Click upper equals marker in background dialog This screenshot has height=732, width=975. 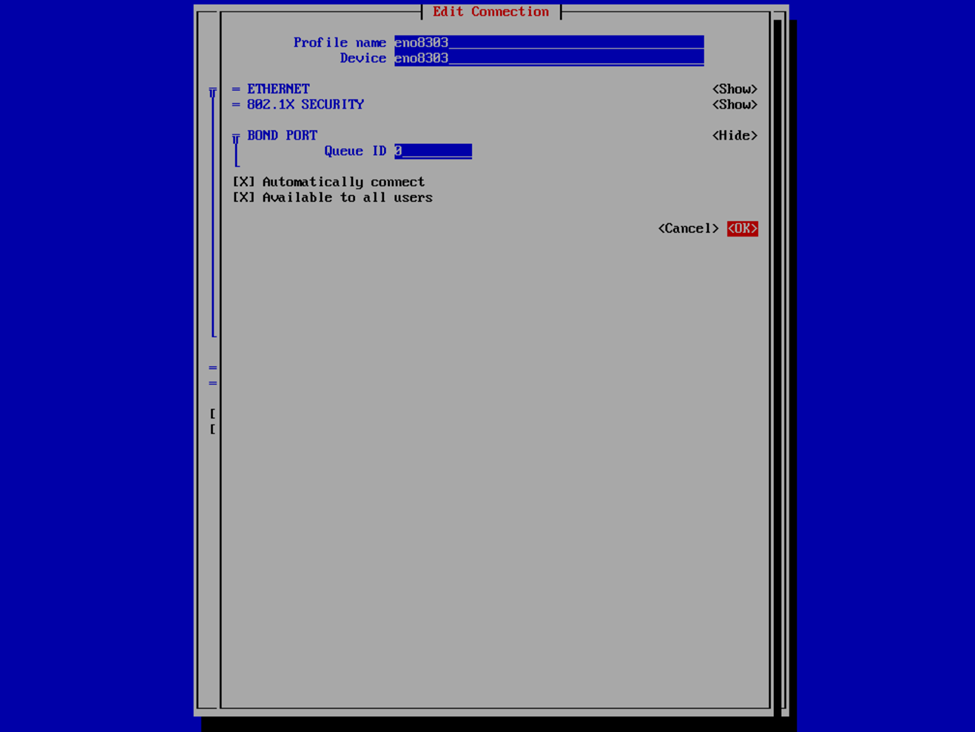213,368
